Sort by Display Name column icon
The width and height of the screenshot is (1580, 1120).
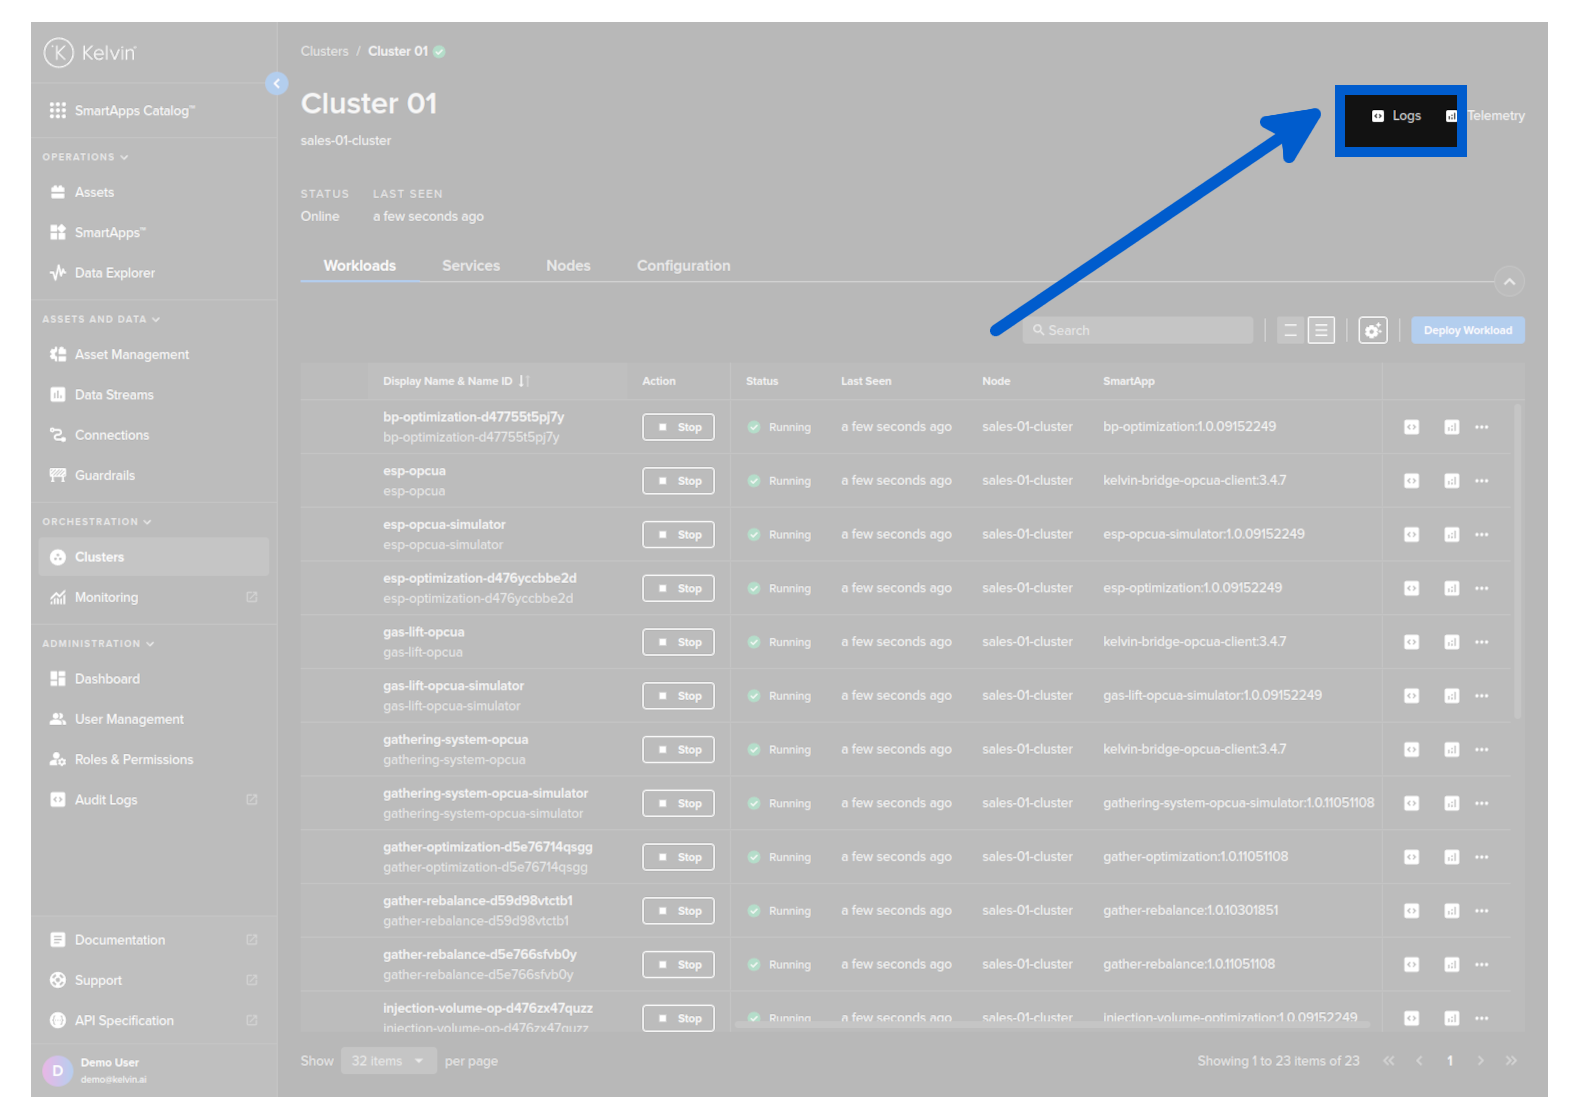(523, 381)
